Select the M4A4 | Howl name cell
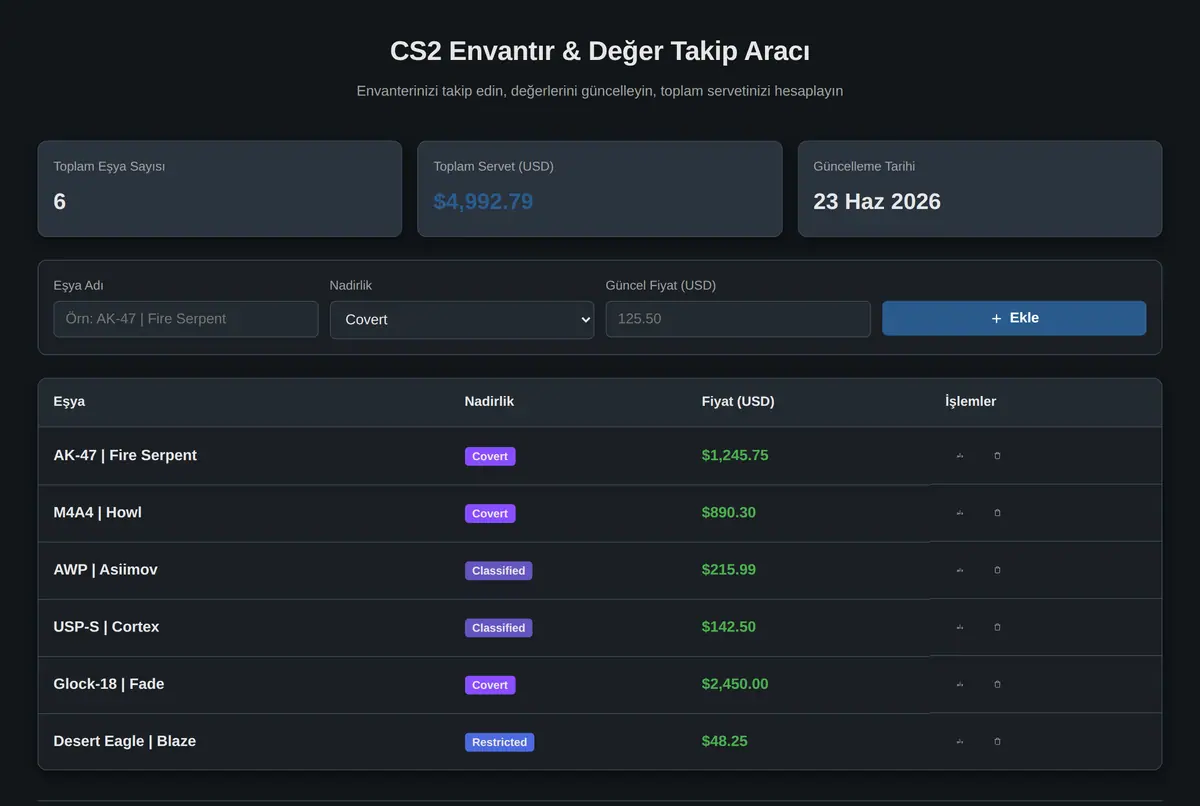1200x806 pixels. (98, 512)
